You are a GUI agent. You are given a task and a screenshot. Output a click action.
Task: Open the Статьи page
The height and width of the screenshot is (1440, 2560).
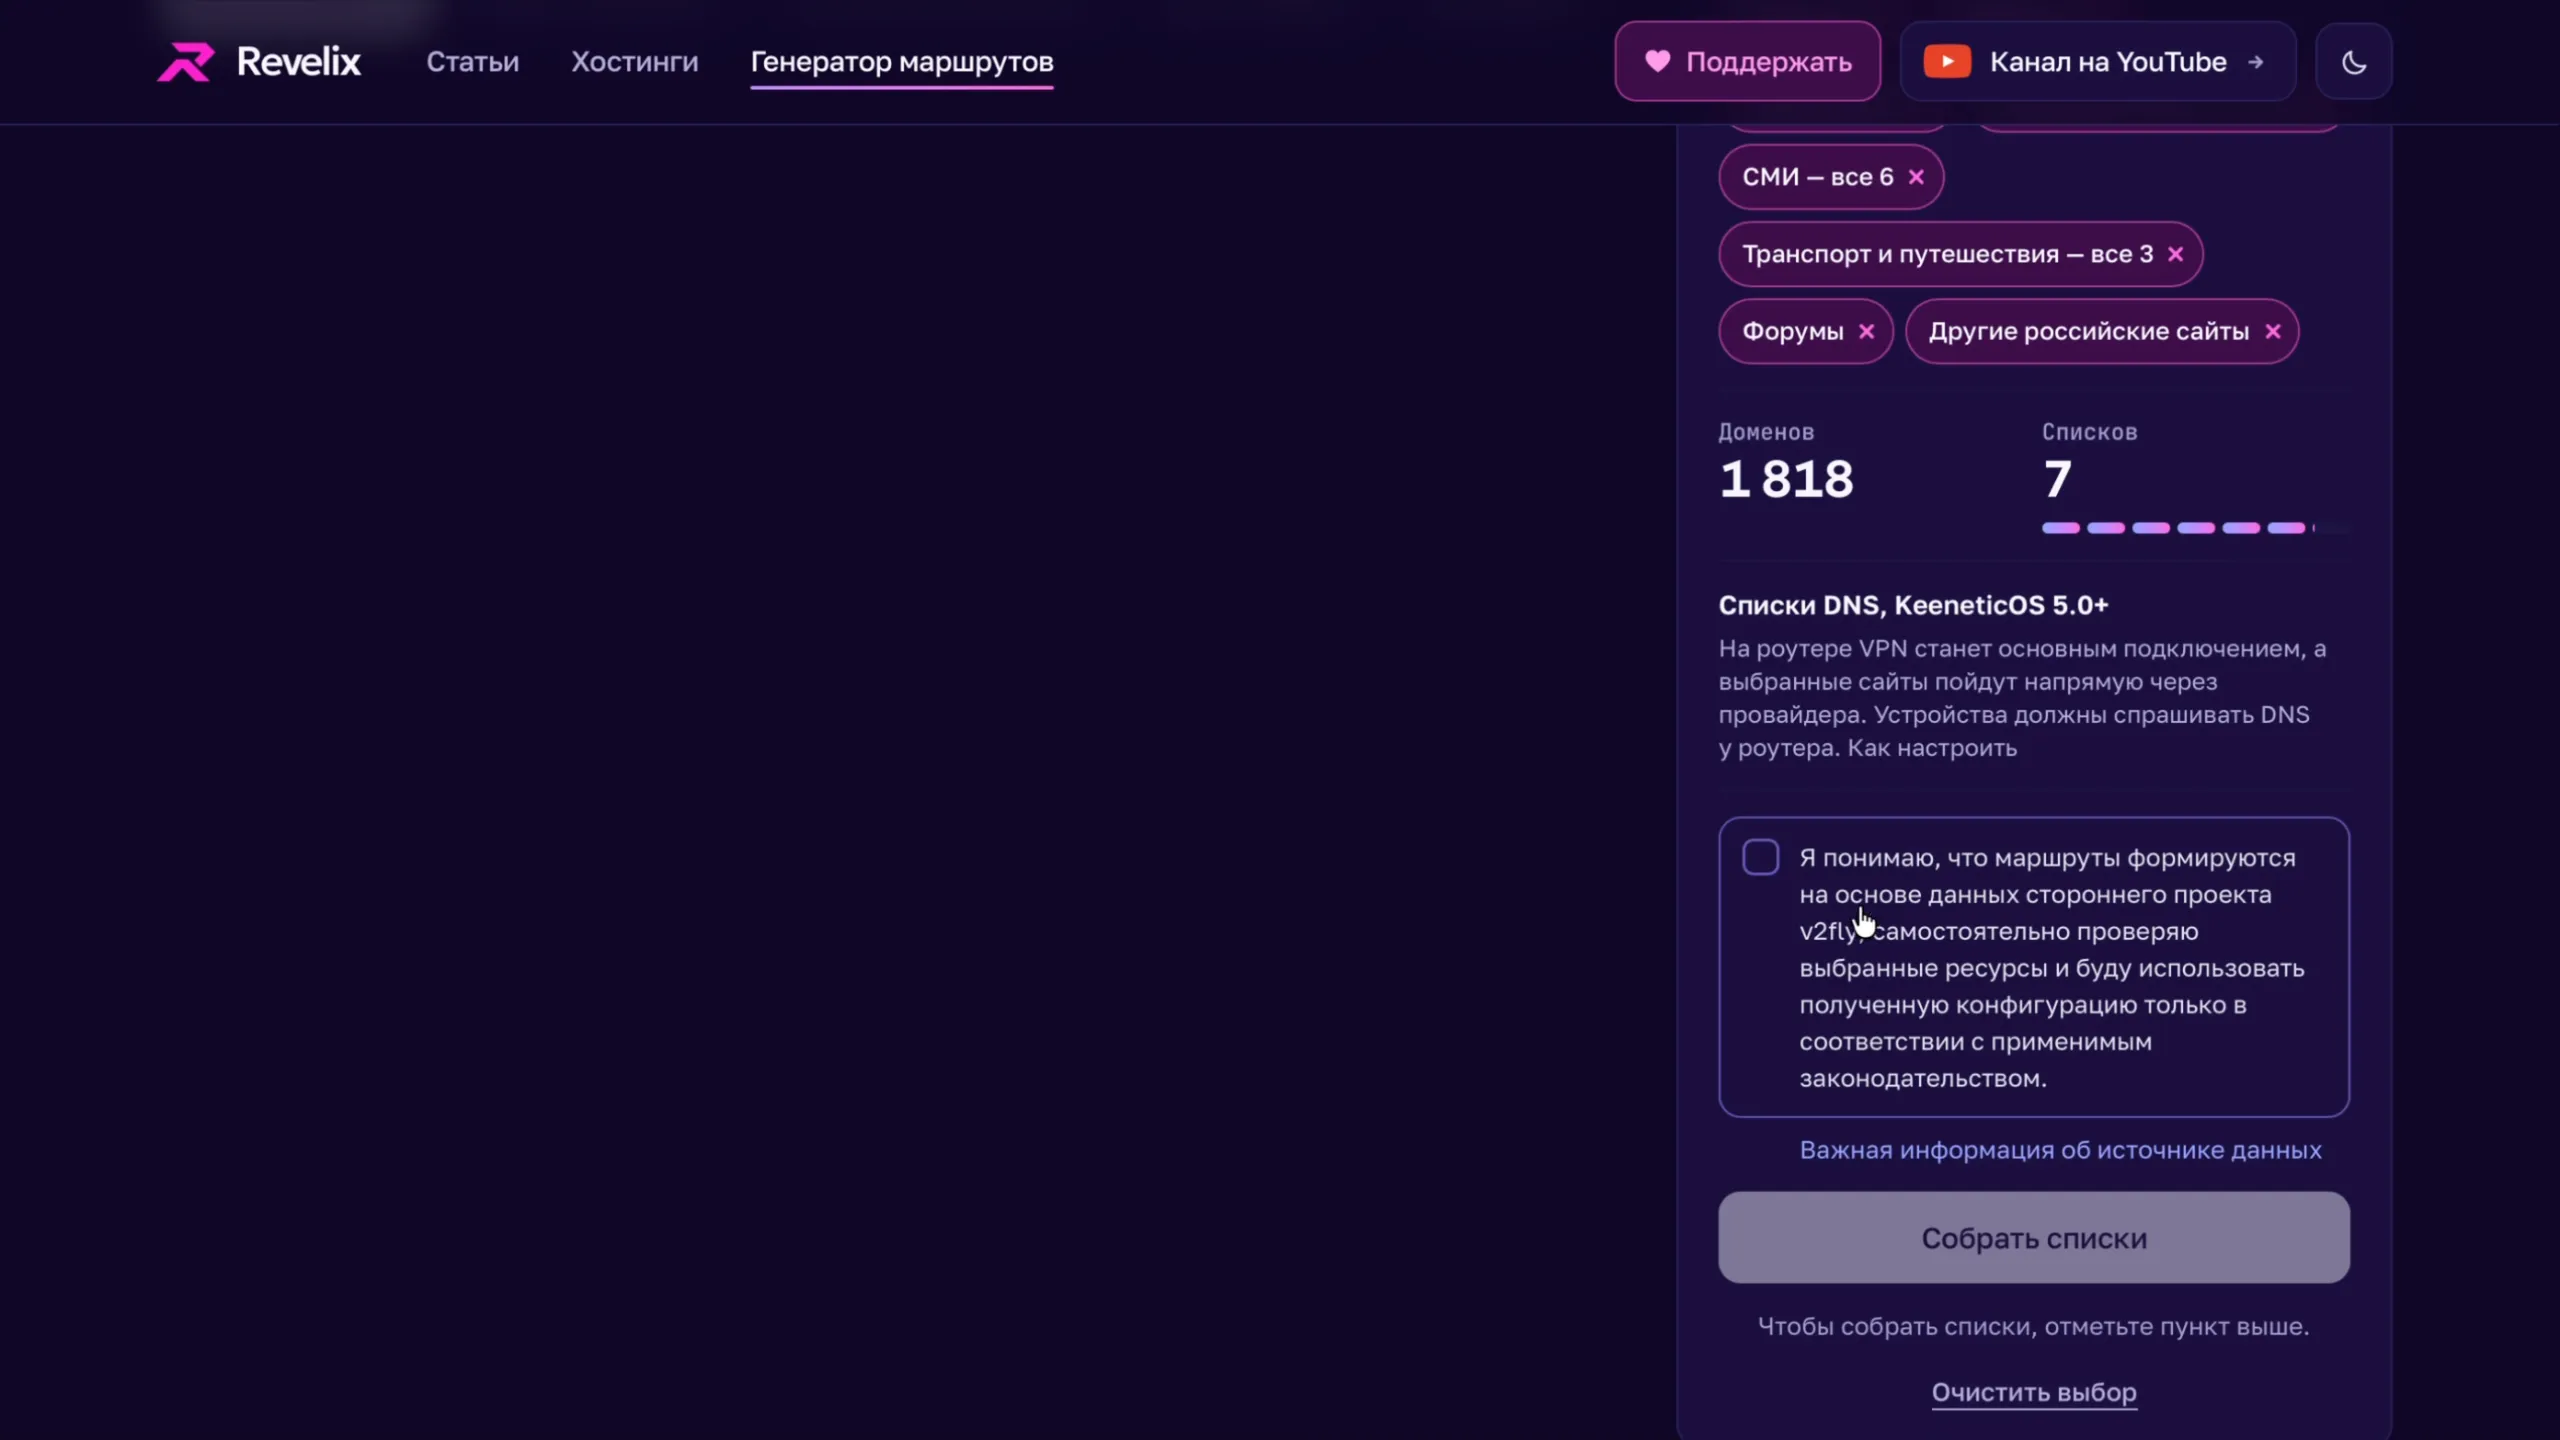pos(472,62)
